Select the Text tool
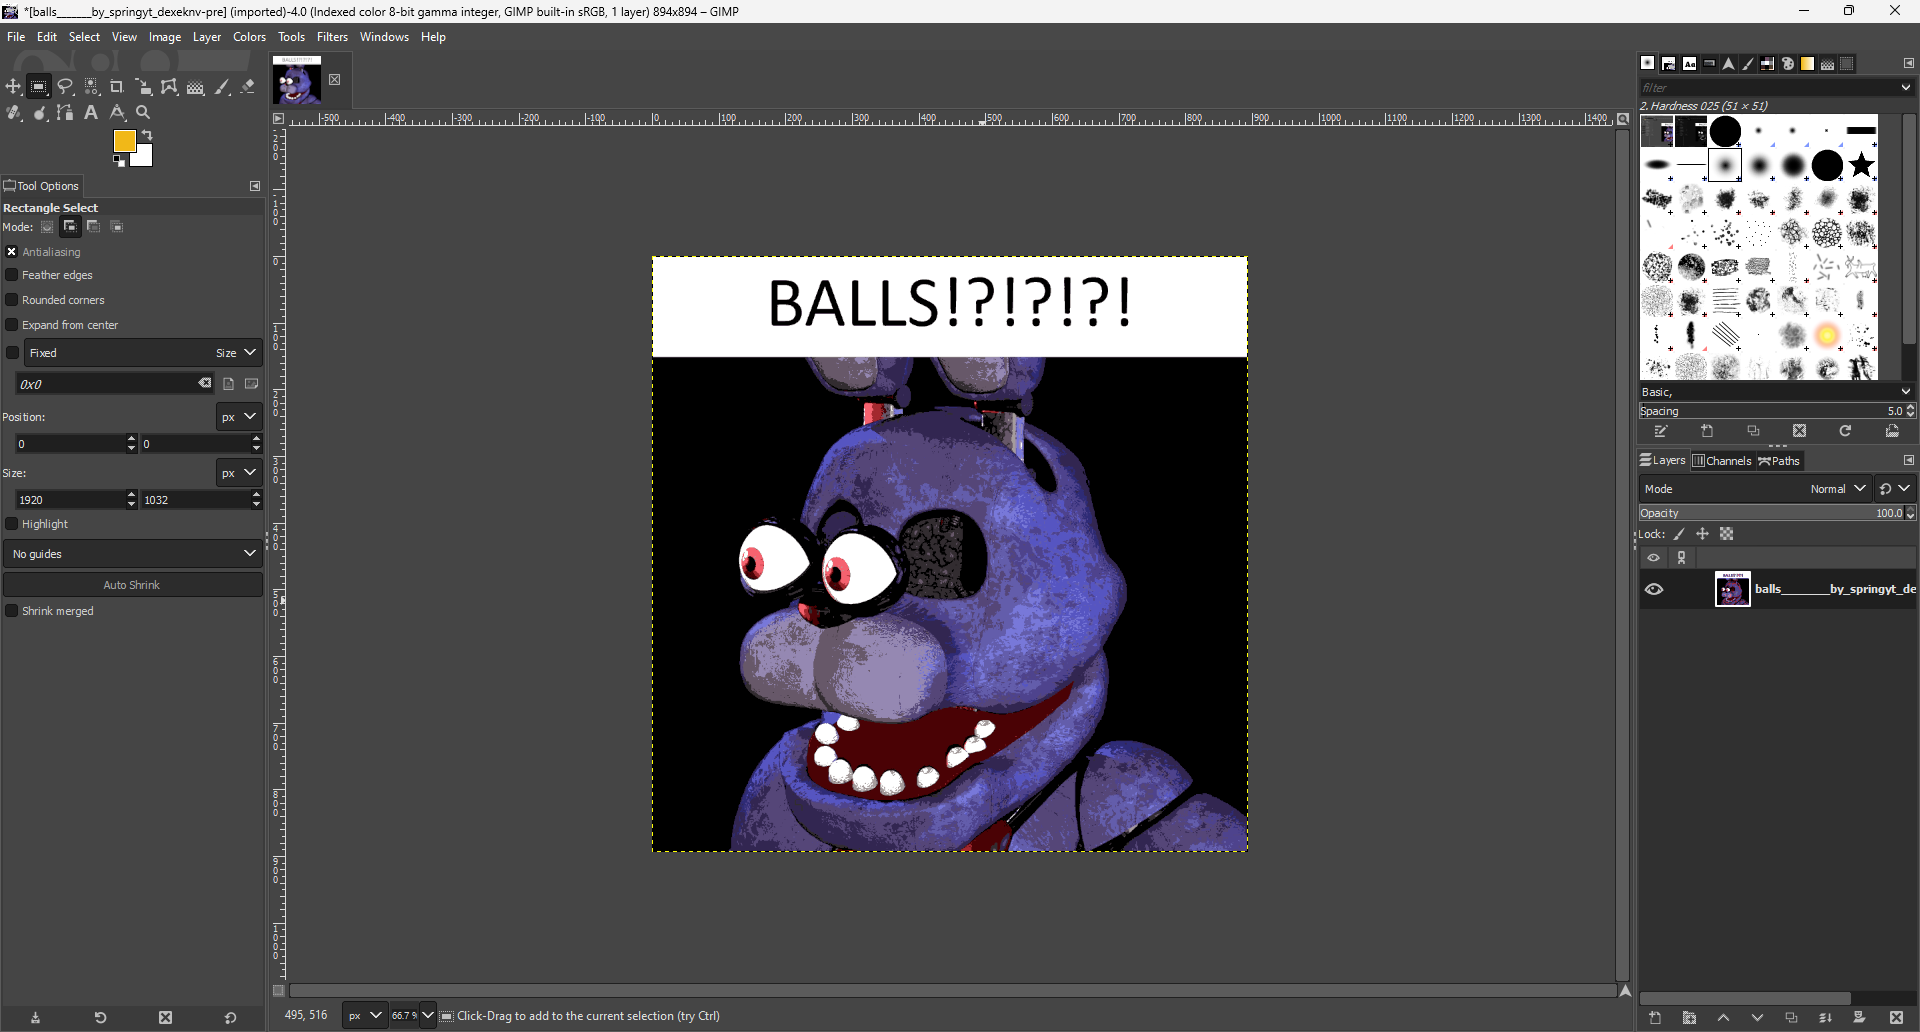Image resolution: width=1920 pixels, height=1032 pixels. coord(91,113)
